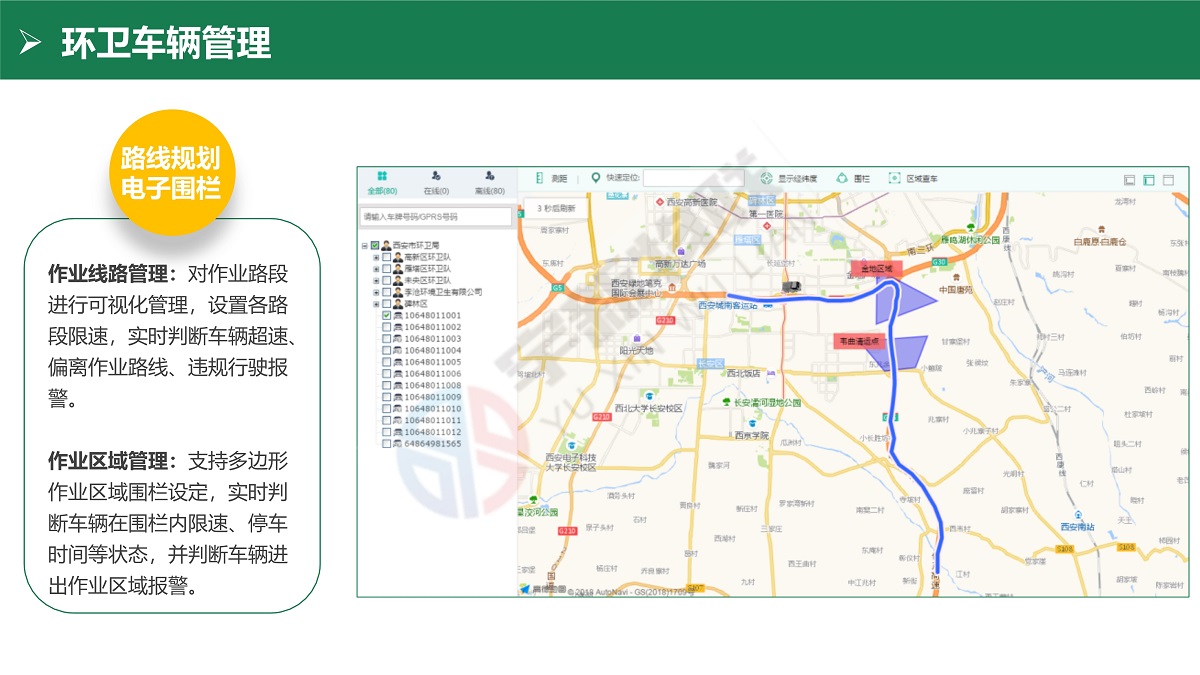The height and width of the screenshot is (675, 1200).
Task: Check vehicle 10648011006 checkbox
Action: [x=386, y=374]
